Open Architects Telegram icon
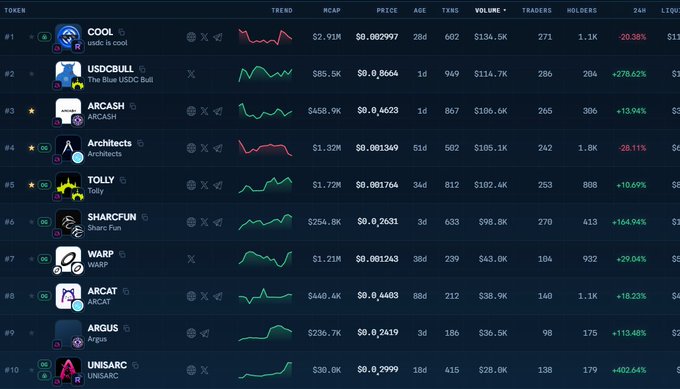Image resolution: width=680 pixels, height=389 pixels. tap(218, 148)
